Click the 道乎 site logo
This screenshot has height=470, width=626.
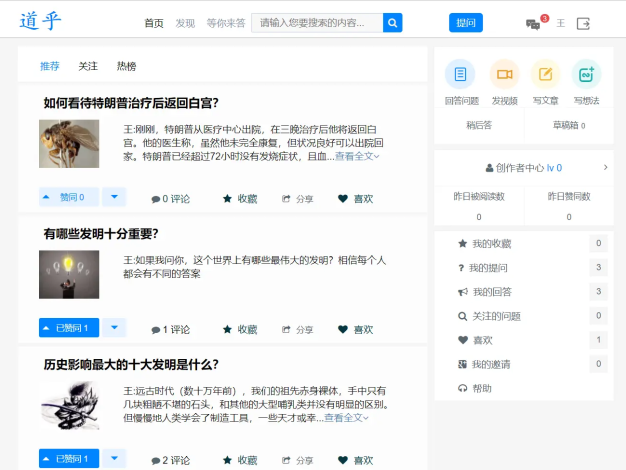[x=40, y=21]
